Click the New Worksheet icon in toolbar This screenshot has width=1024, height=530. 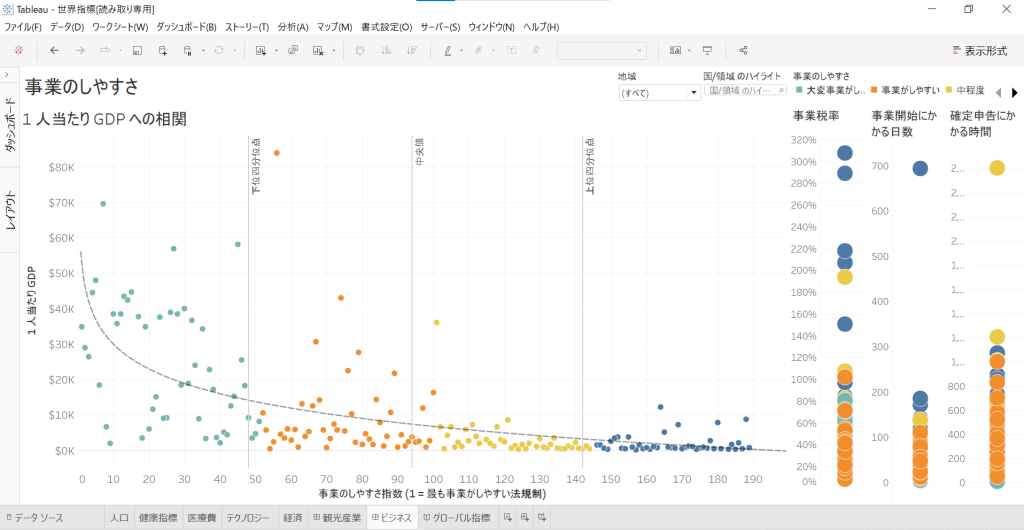click(x=261, y=50)
